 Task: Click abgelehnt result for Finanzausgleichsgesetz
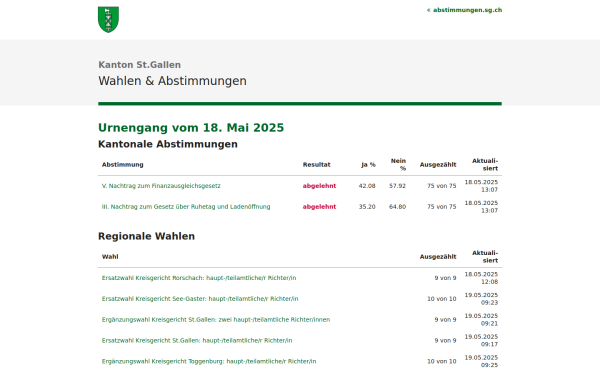(319, 186)
